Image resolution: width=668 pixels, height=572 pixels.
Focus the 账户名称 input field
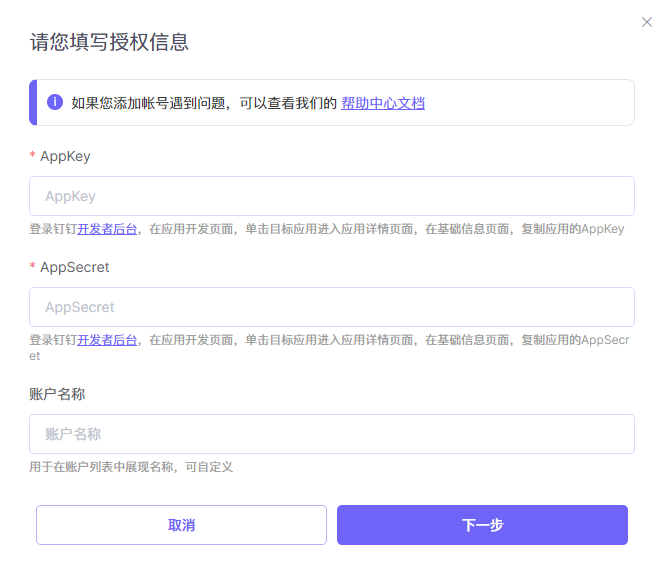(332, 434)
